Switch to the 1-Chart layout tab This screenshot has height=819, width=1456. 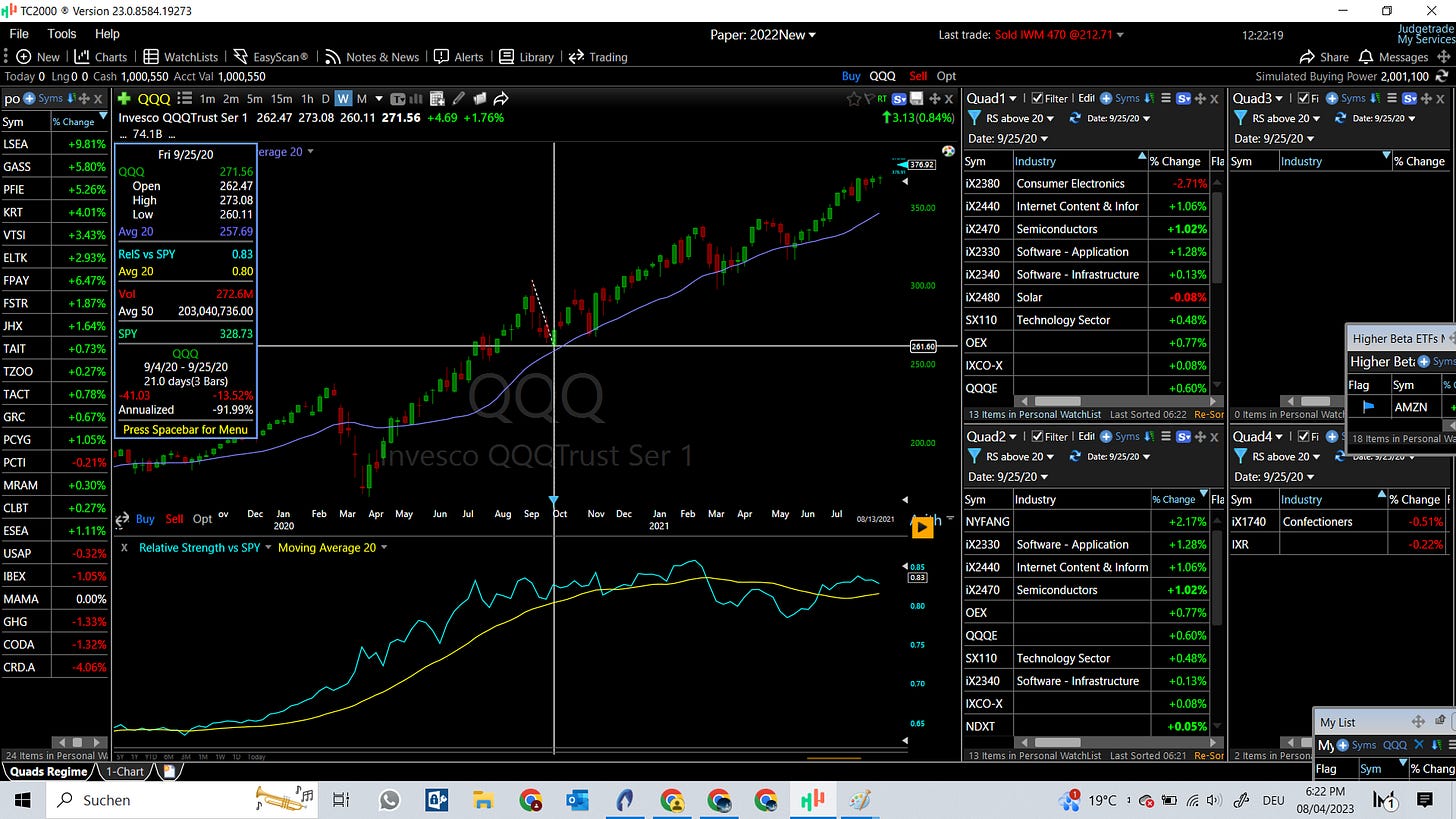tap(125, 771)
